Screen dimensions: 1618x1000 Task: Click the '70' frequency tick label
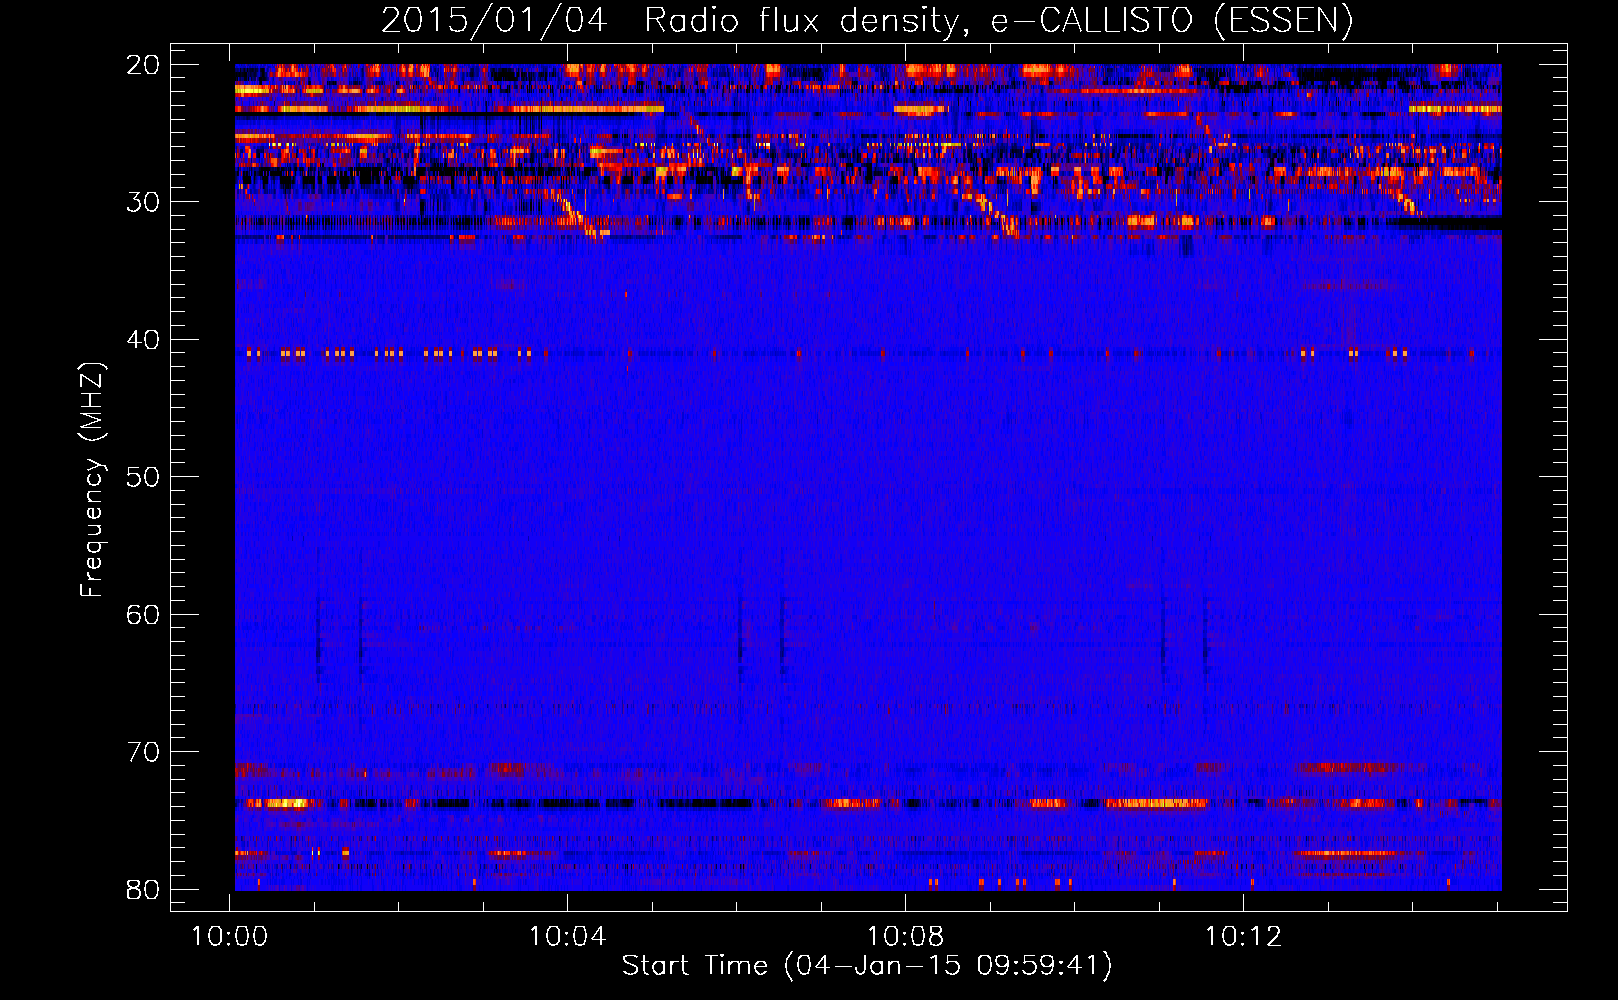143,752
